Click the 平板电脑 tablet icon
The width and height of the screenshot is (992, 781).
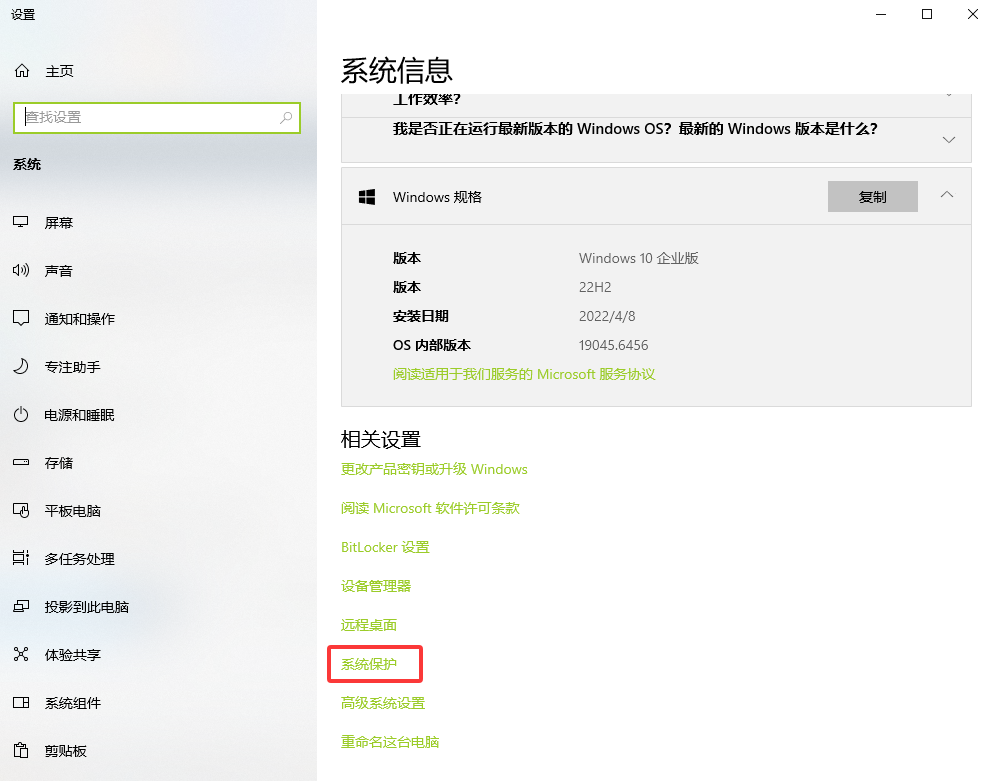[x=21, y=511]
